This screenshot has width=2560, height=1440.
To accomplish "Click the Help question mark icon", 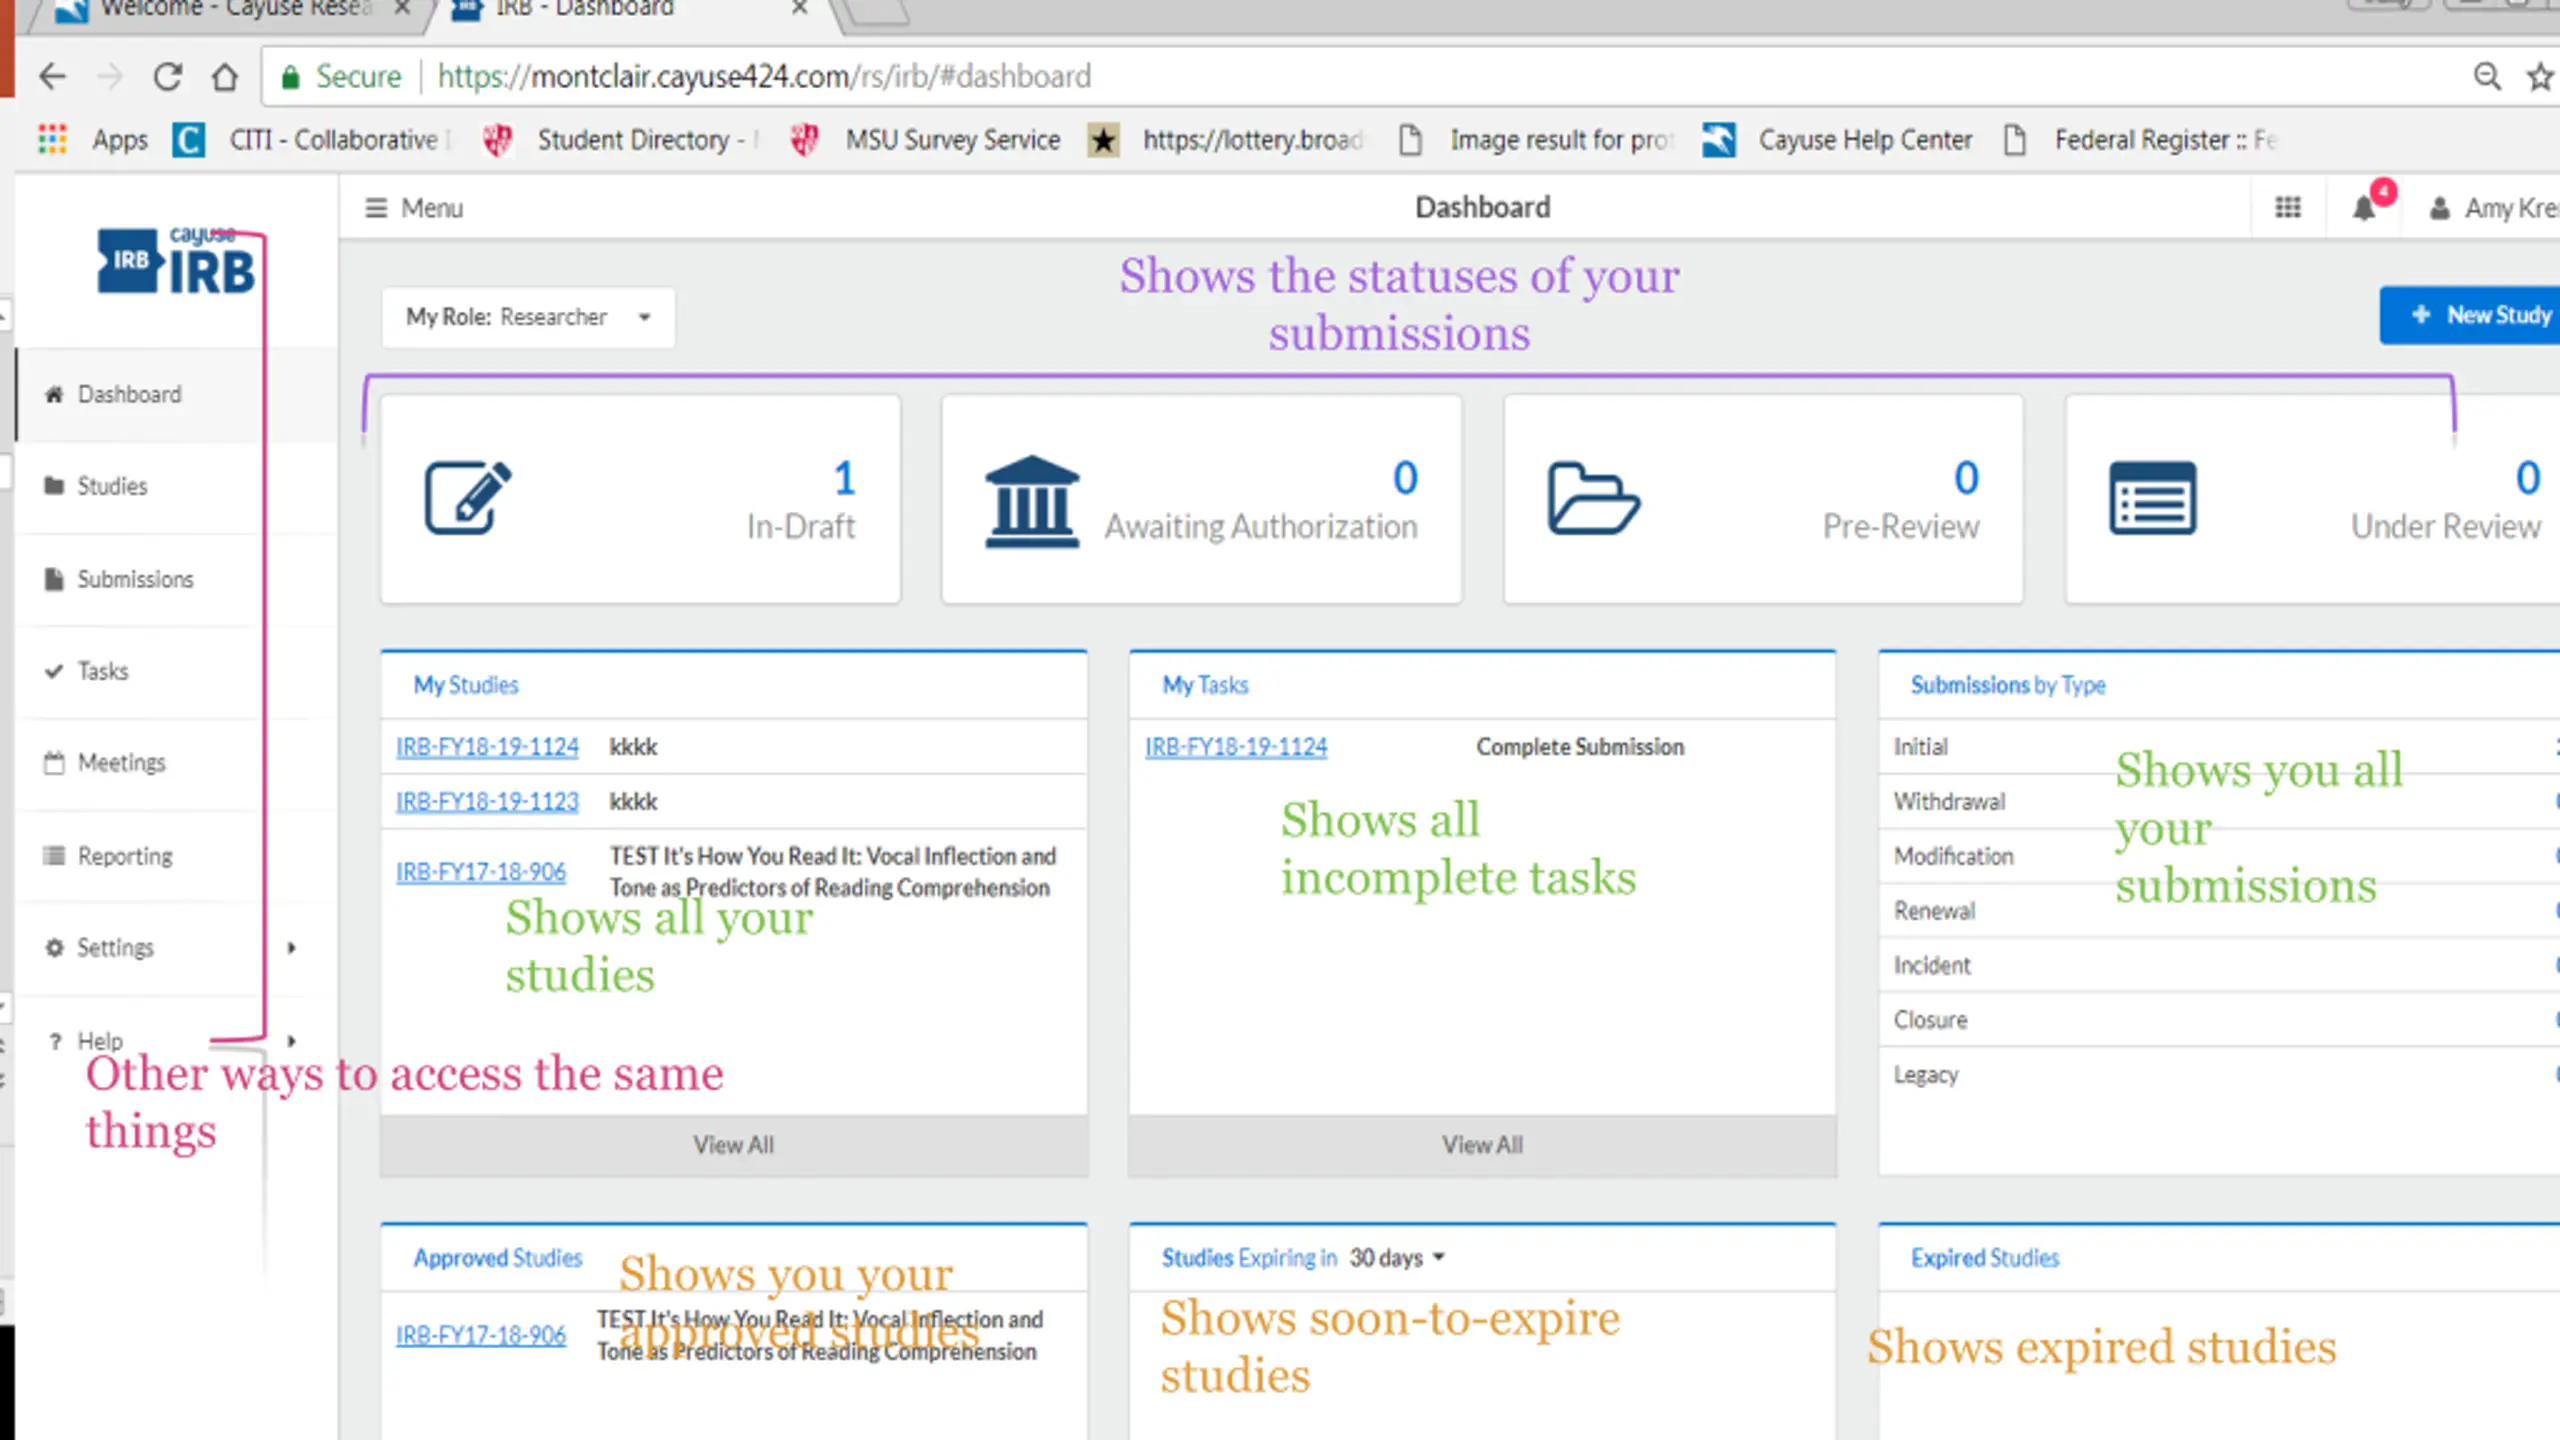I will click(55, 1041).
